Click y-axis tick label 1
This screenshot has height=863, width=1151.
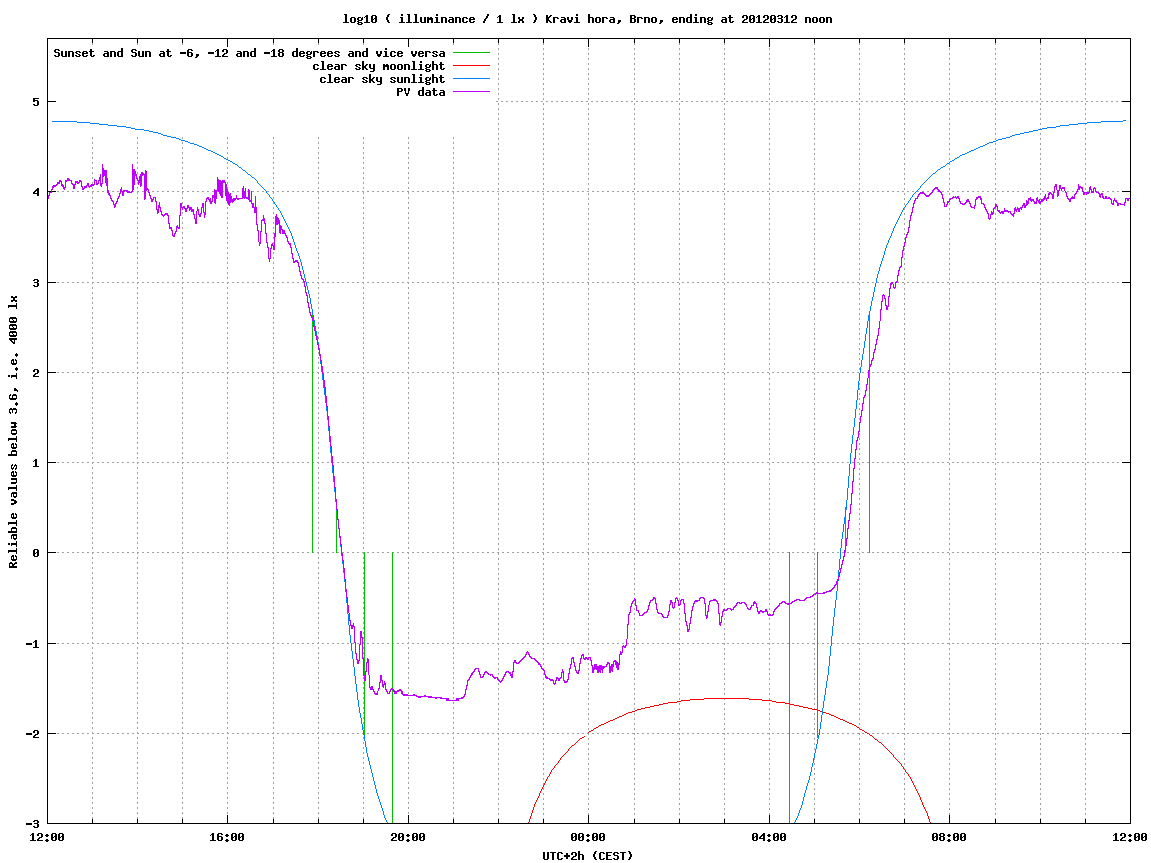[36, 463]
